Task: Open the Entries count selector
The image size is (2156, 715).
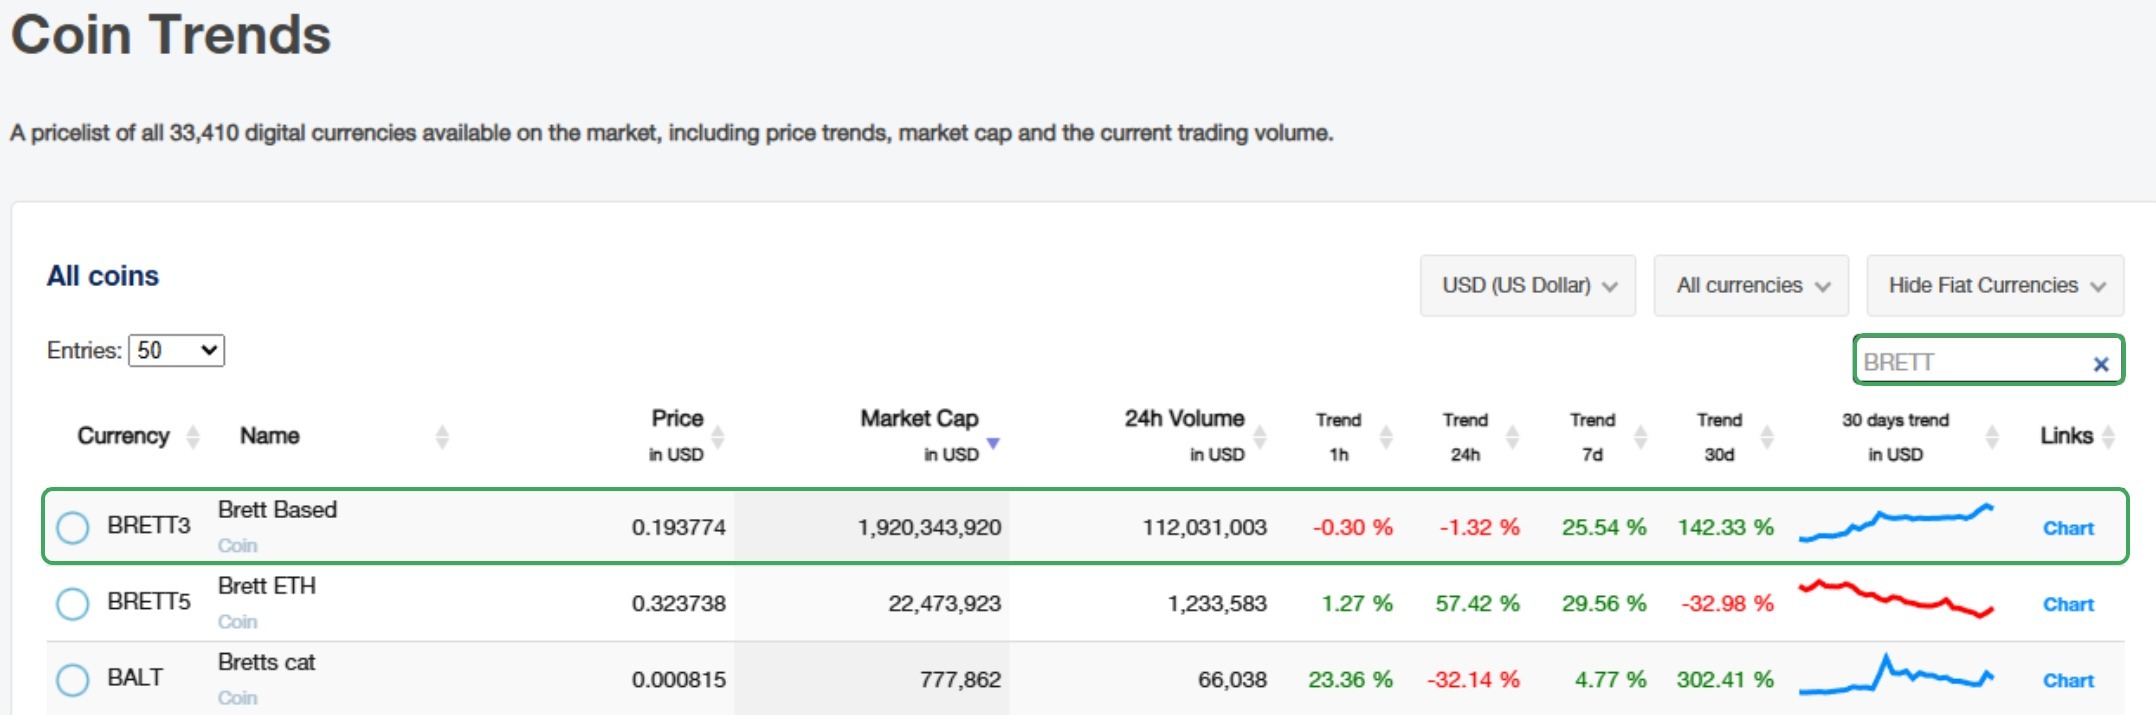Action: [177, 350]
